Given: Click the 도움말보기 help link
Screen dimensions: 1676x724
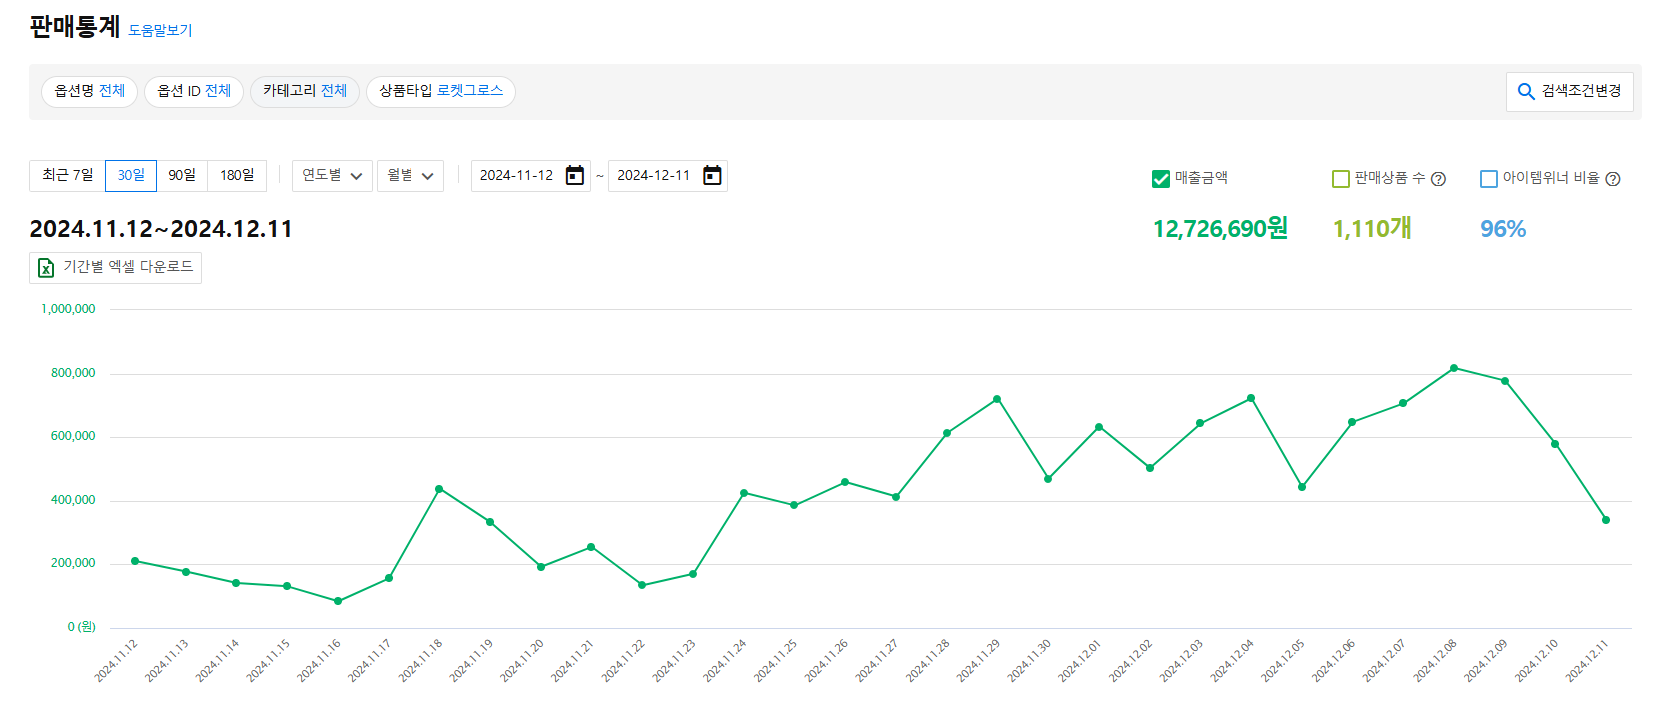Looking at the screenshot, I should 160,31.
